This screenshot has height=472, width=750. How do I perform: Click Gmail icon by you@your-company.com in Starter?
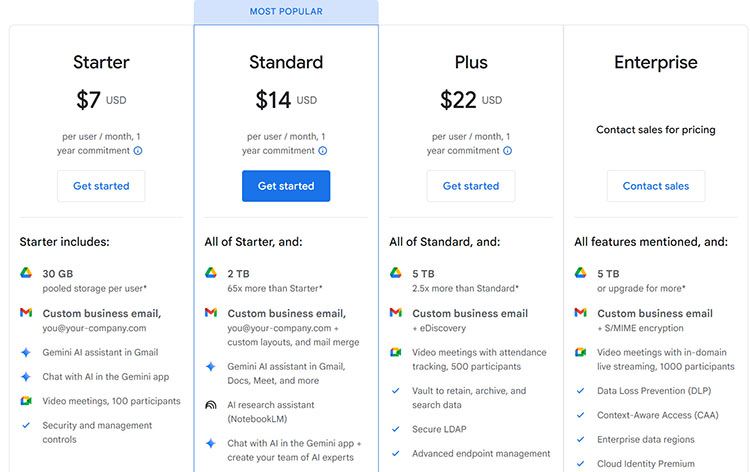click(26, 313)
